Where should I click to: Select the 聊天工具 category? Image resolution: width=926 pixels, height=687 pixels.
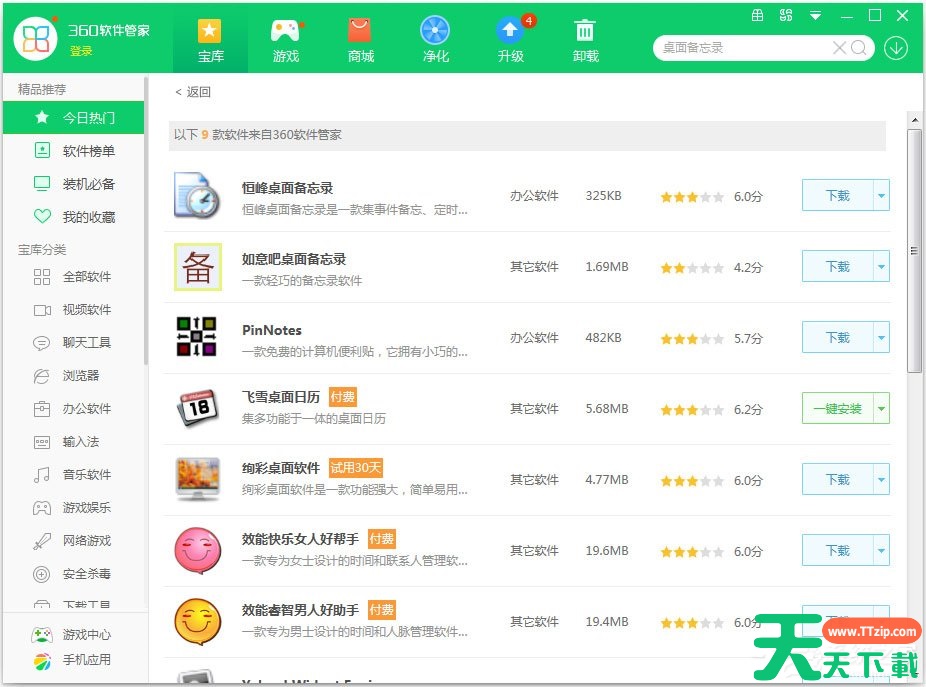73,343
